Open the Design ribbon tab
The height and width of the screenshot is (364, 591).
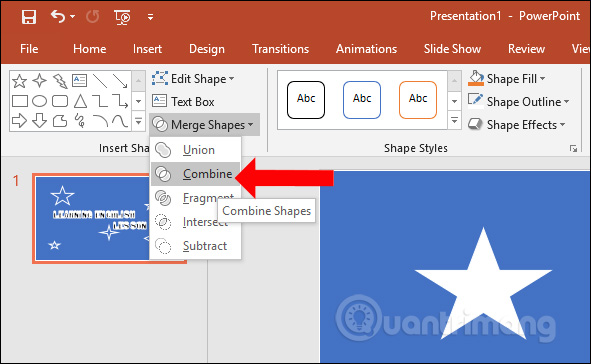coord(207,49)
